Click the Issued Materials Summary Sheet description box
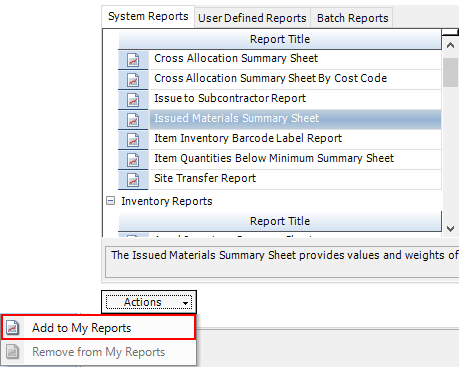Screen dimensions: 459x367 (x=282, y=262)
